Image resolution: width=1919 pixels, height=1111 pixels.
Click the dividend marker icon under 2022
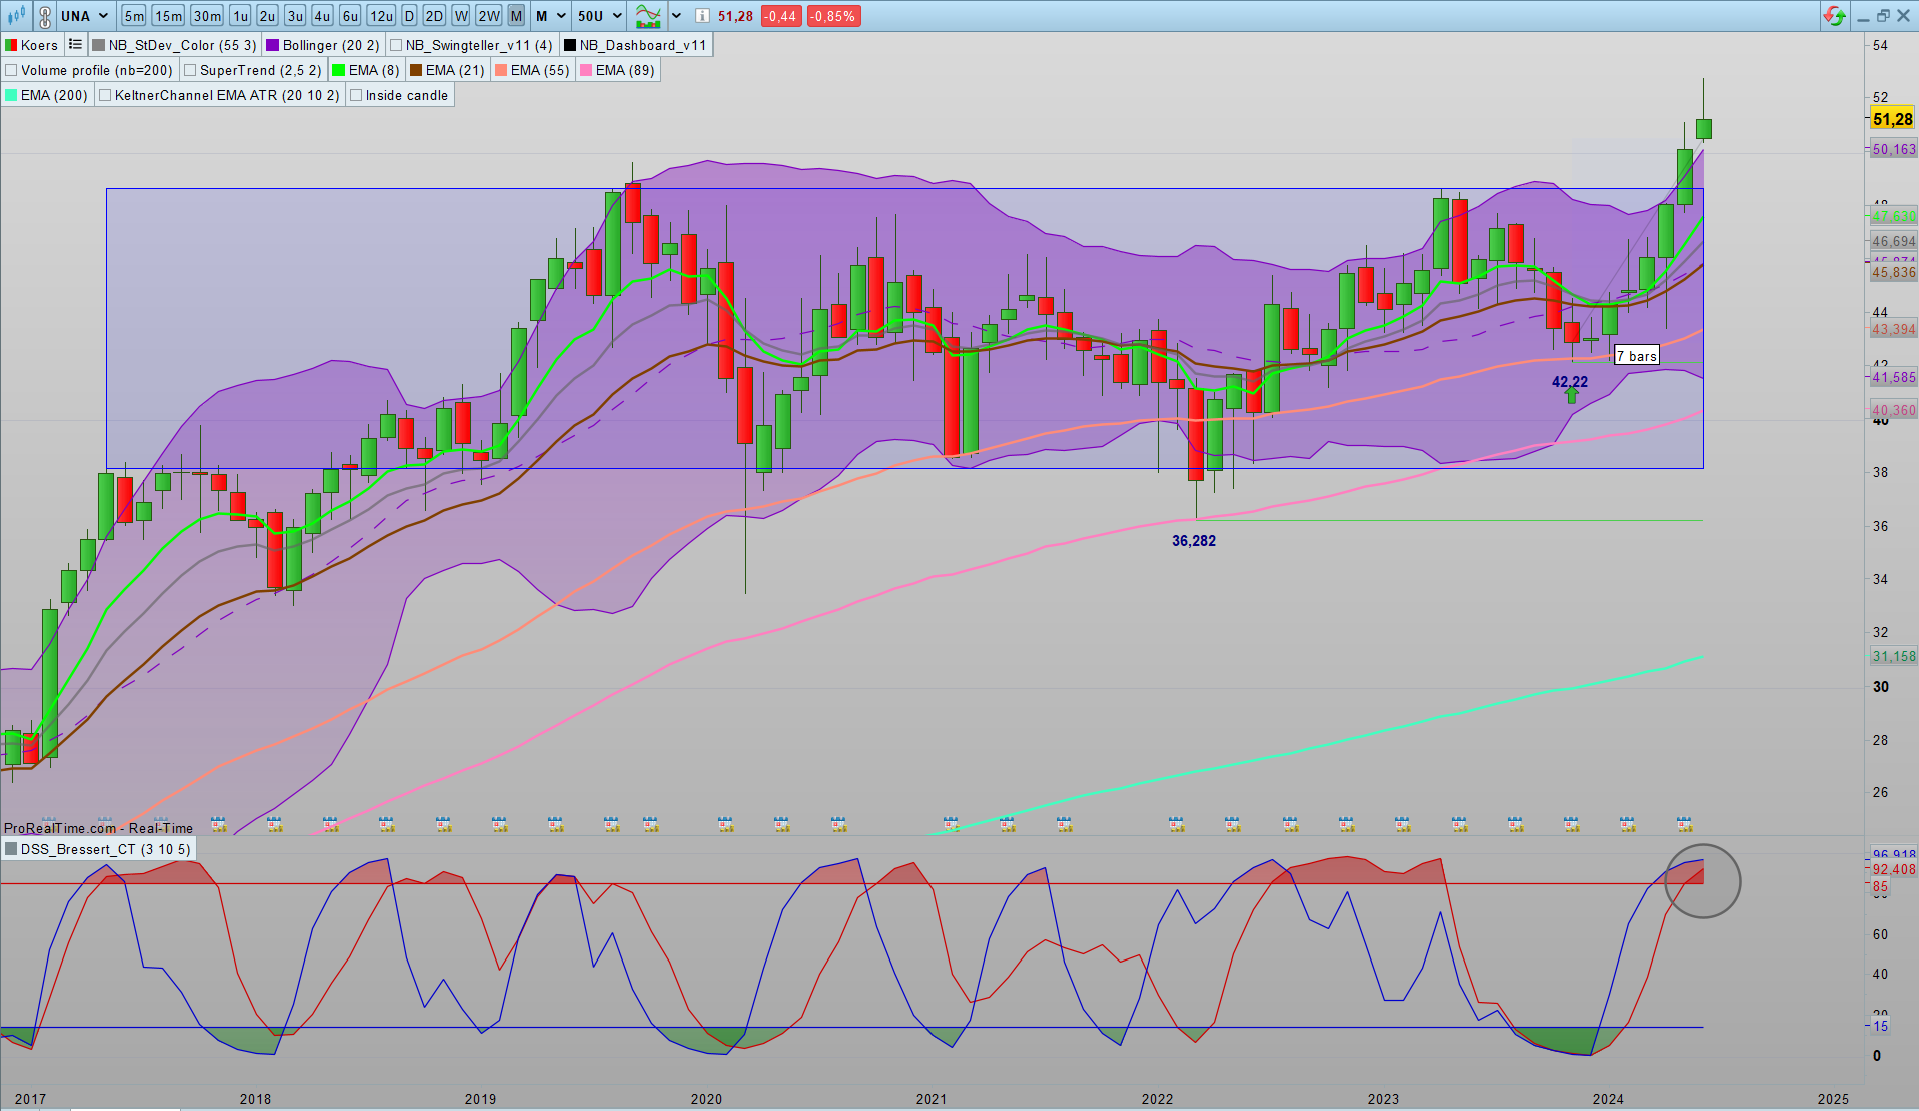(1177, 824)
